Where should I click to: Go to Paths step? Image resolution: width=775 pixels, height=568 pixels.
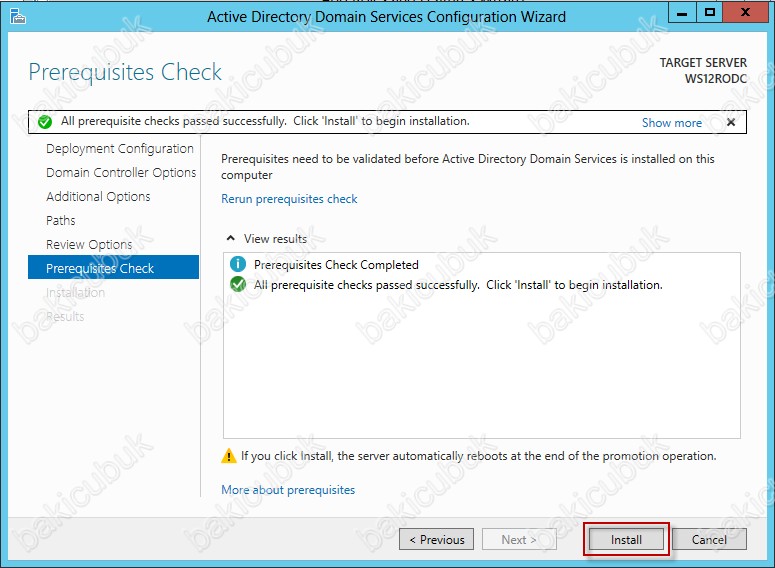[61, 220]
